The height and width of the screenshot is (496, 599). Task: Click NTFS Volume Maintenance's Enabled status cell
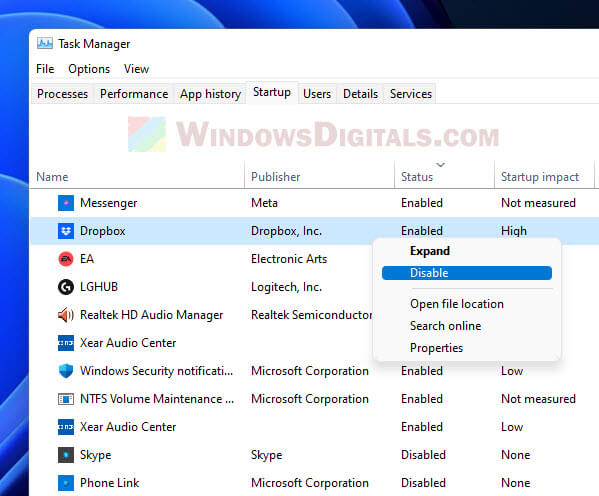(422, 399)
